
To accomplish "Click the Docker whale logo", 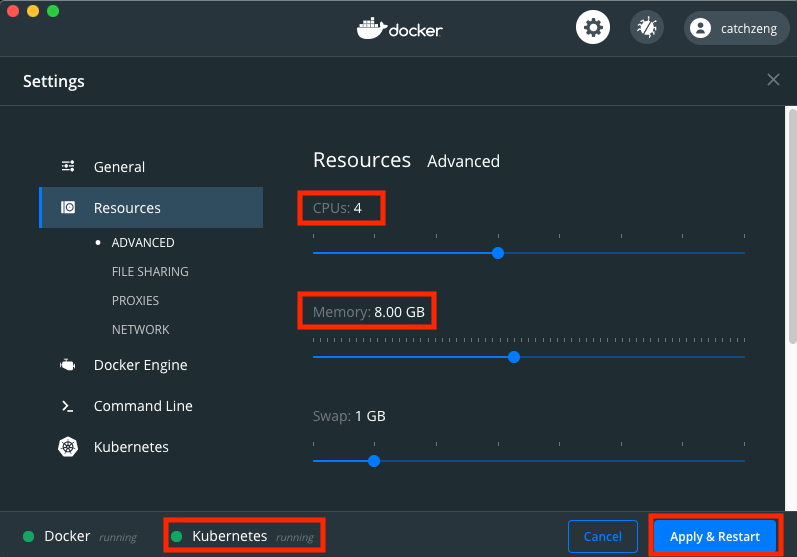I will [372, 28].
